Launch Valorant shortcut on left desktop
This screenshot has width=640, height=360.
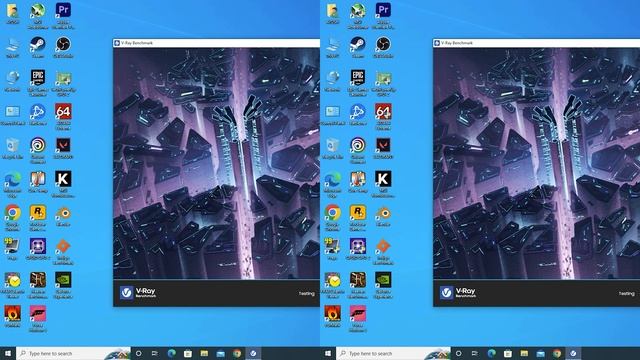pyautogui.click(x=63, y=145)
